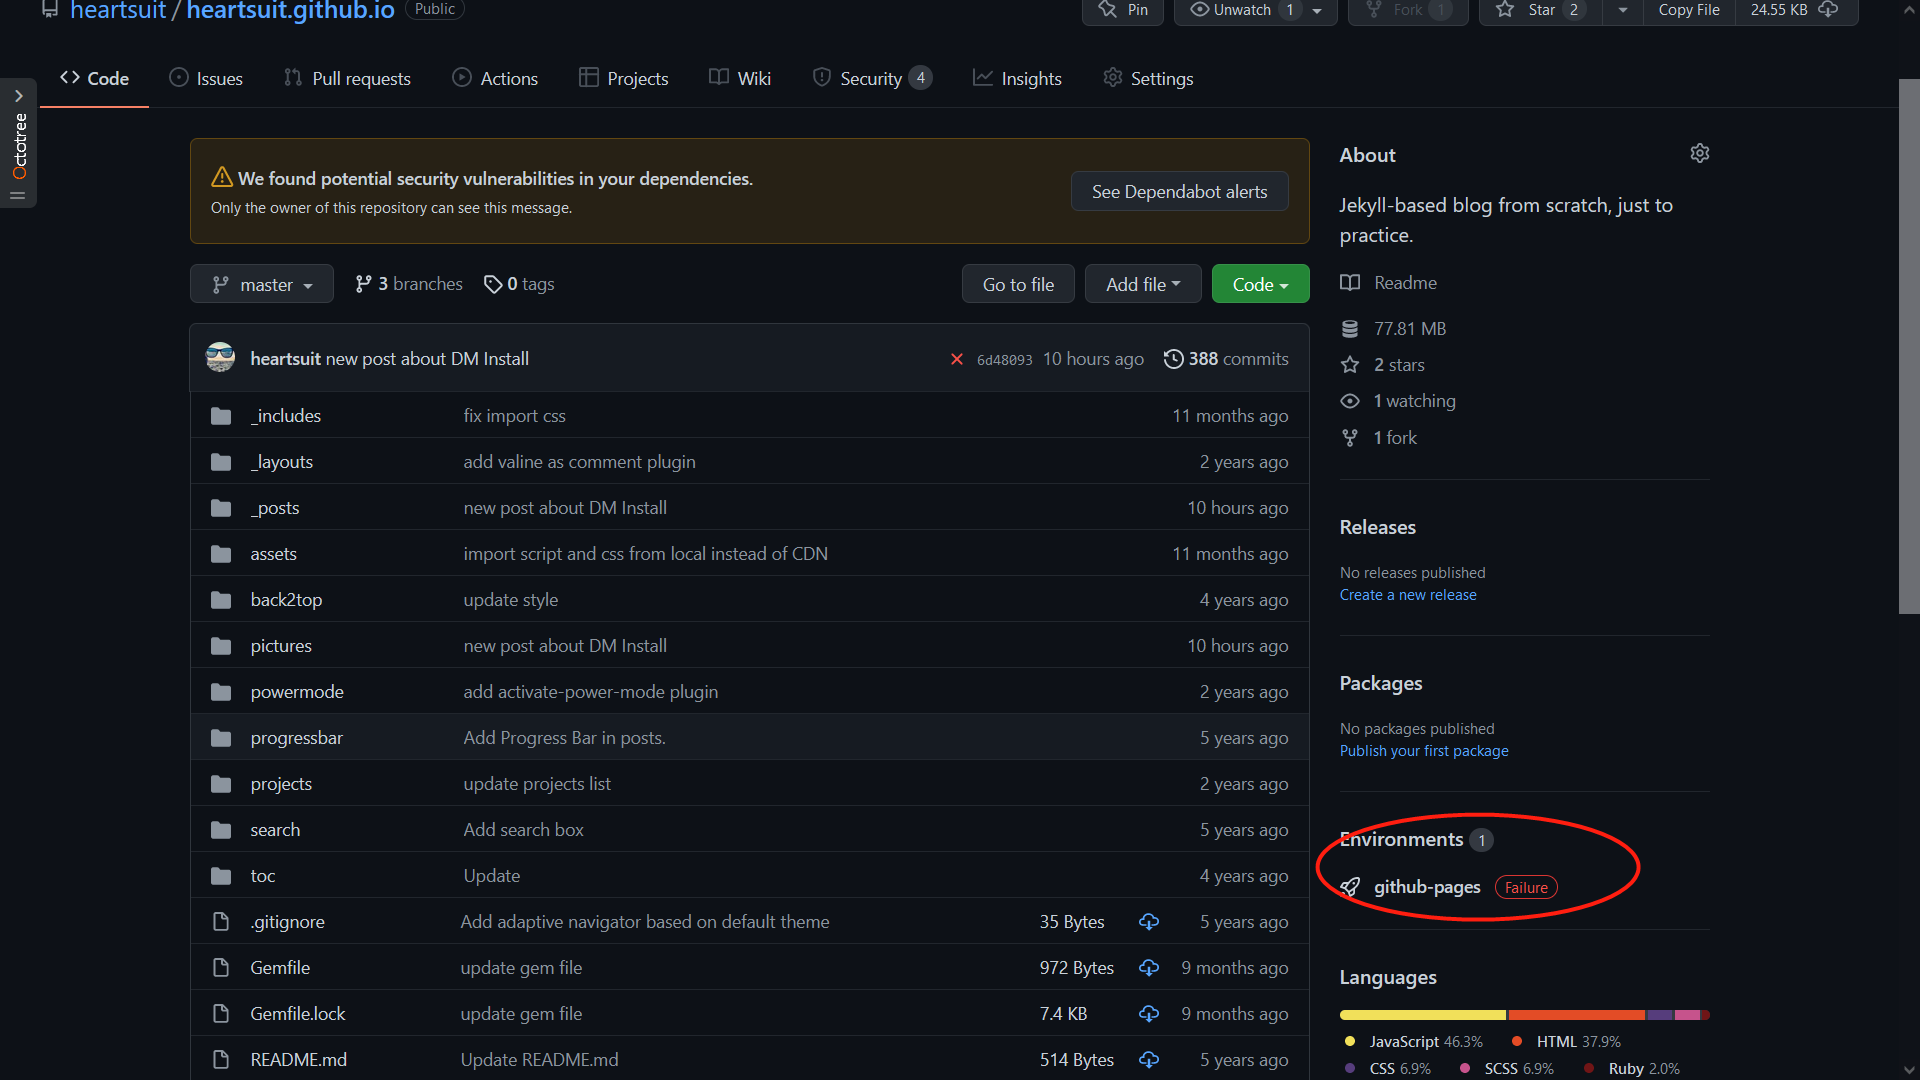The width and height of the screenshot is (1920, 1080).
Task: Click the About settings gear icon
Action: click(1700, 153)
